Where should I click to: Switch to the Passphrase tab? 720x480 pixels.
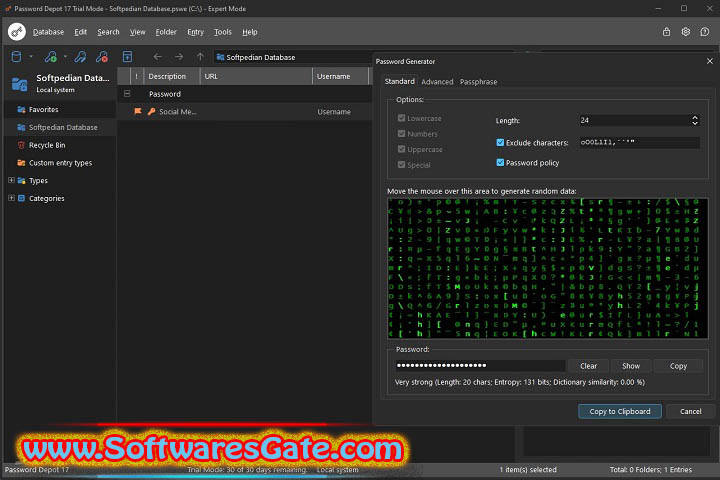click(x=478, y=82)
